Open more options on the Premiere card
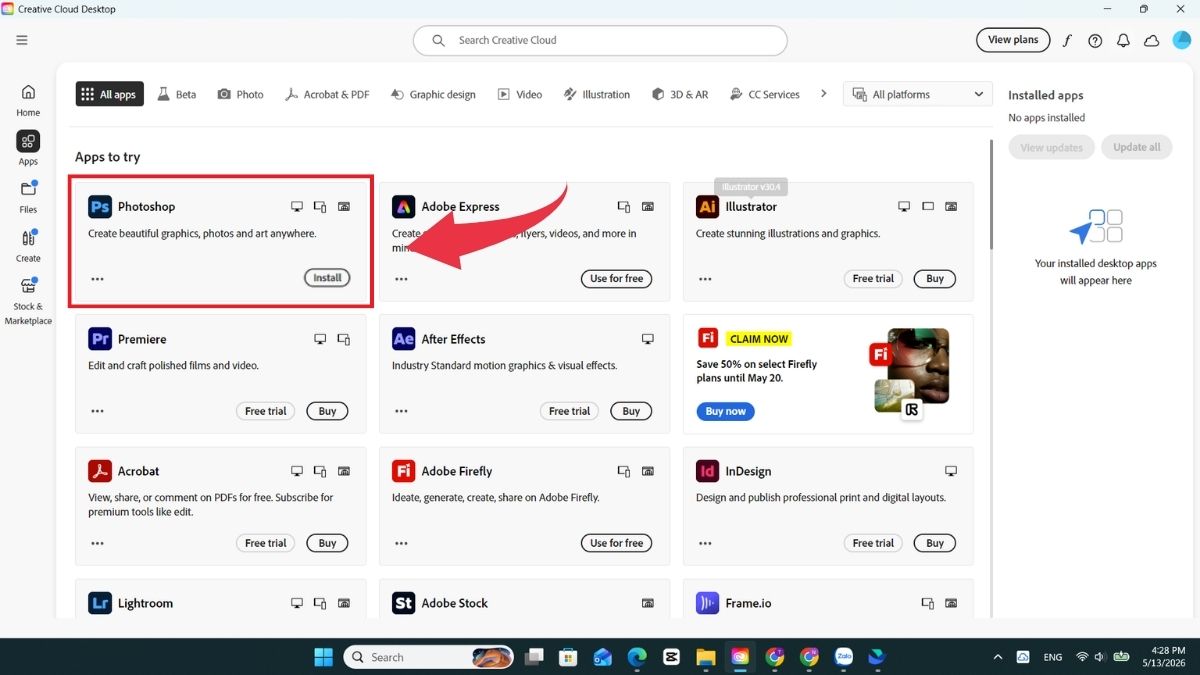This screenshot has width=1200, height=675. [97, 411]
